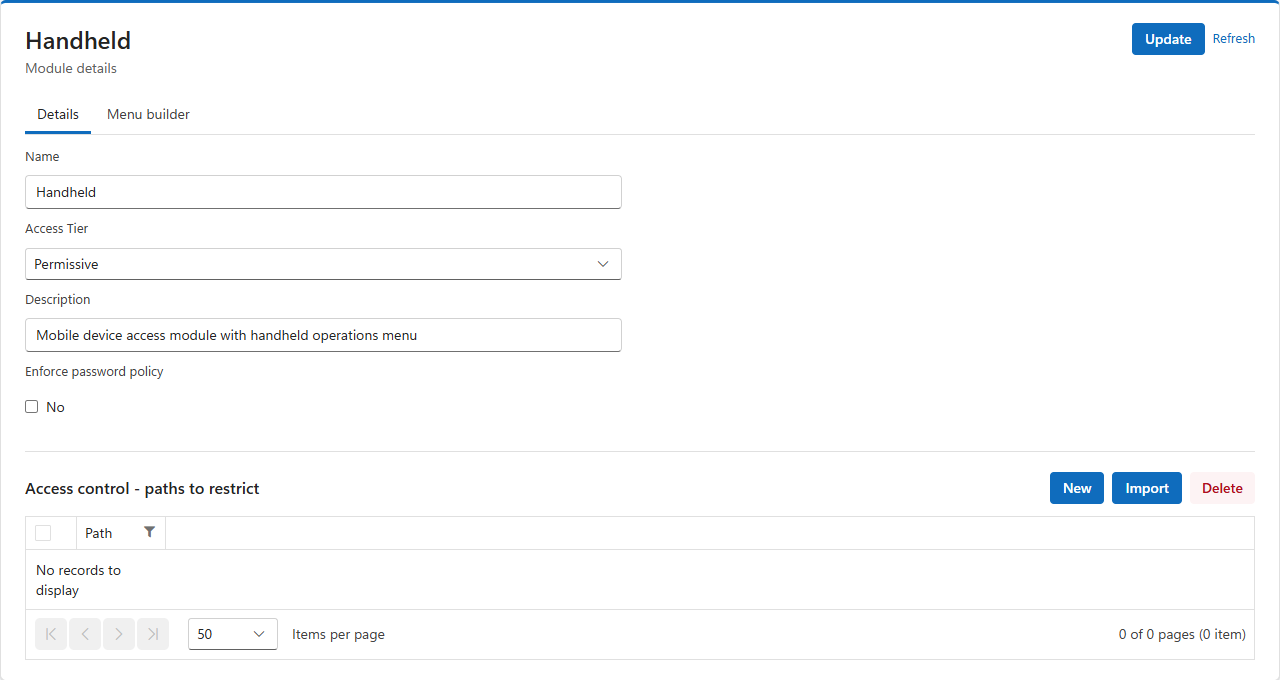The height and width of the screenshot is (680, 1280).
Task: Click the 'Items per page' label
Action: click(x=338, y=634)
